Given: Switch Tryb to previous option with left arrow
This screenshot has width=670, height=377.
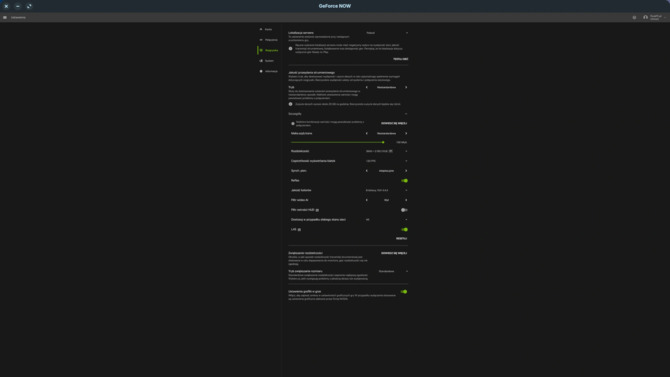Looking at the screenshot, I should click(367, 87).
